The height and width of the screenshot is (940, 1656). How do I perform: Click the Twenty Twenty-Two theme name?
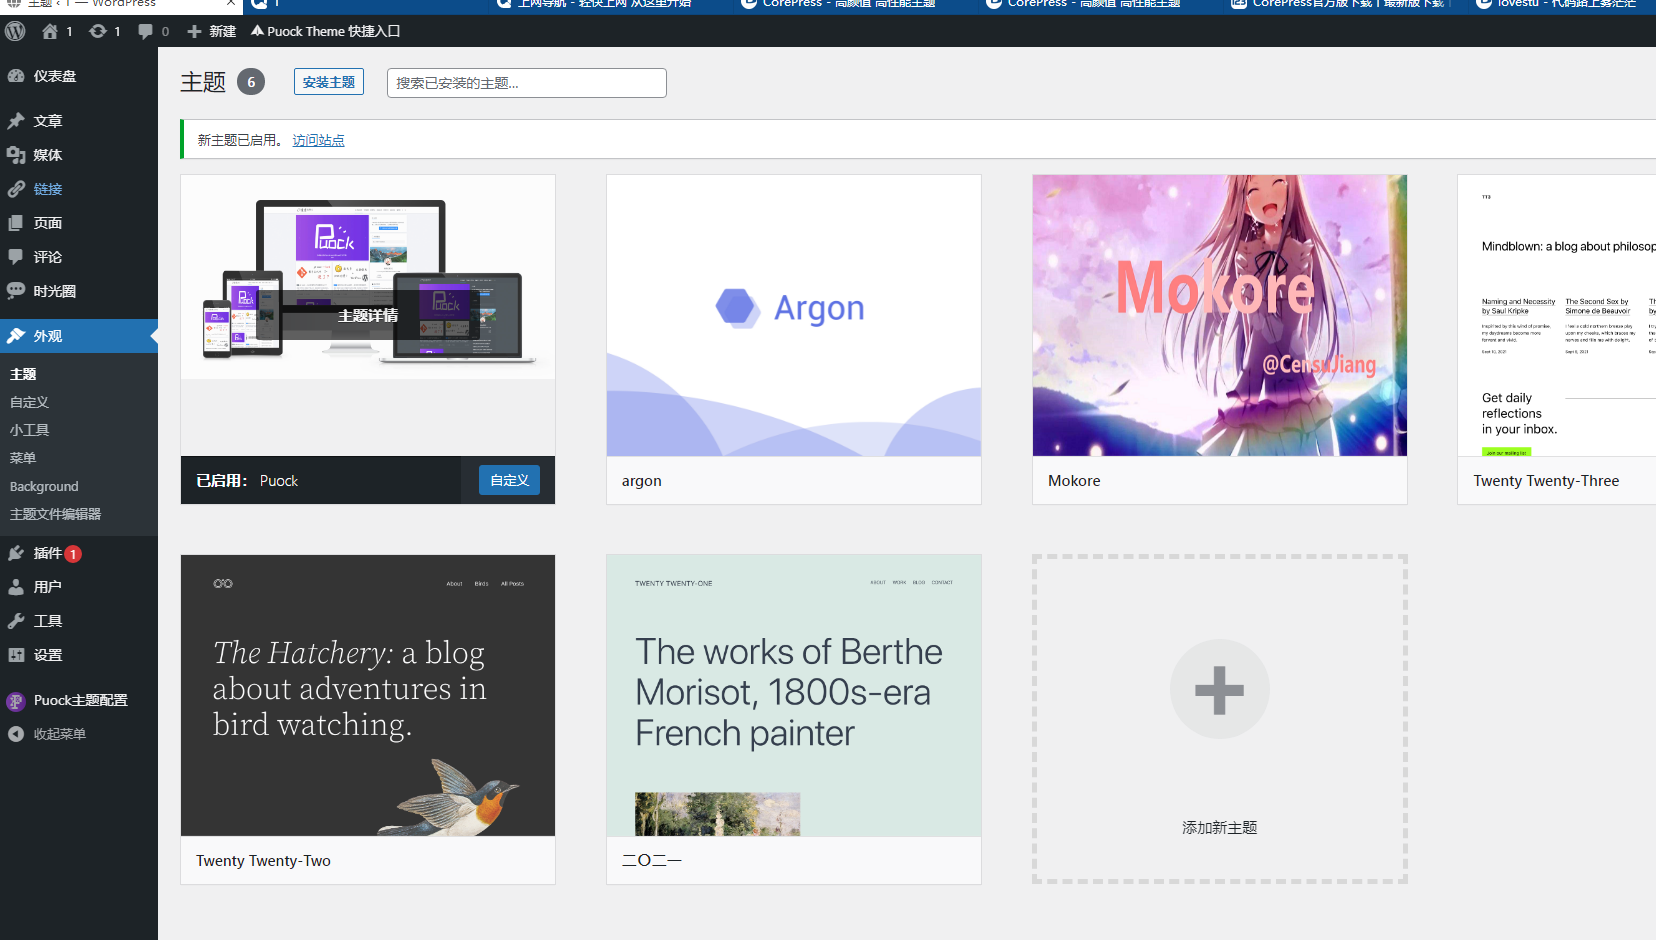(x=263, y=861)
